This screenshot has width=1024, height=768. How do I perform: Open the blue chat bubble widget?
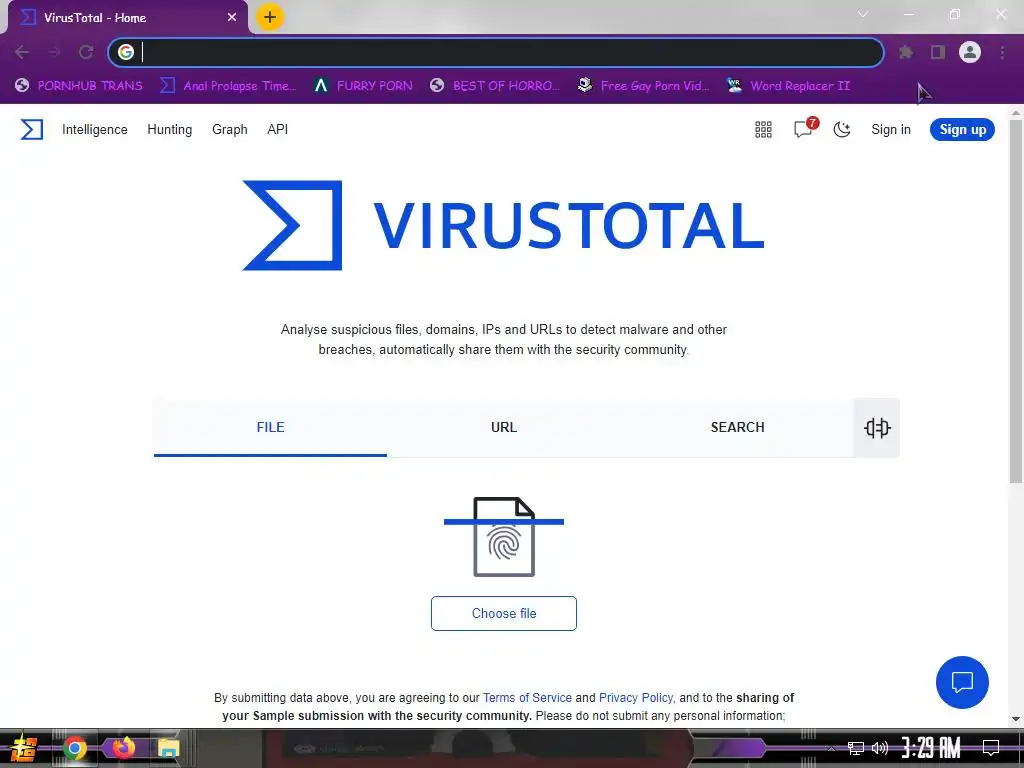click(962, 682)
